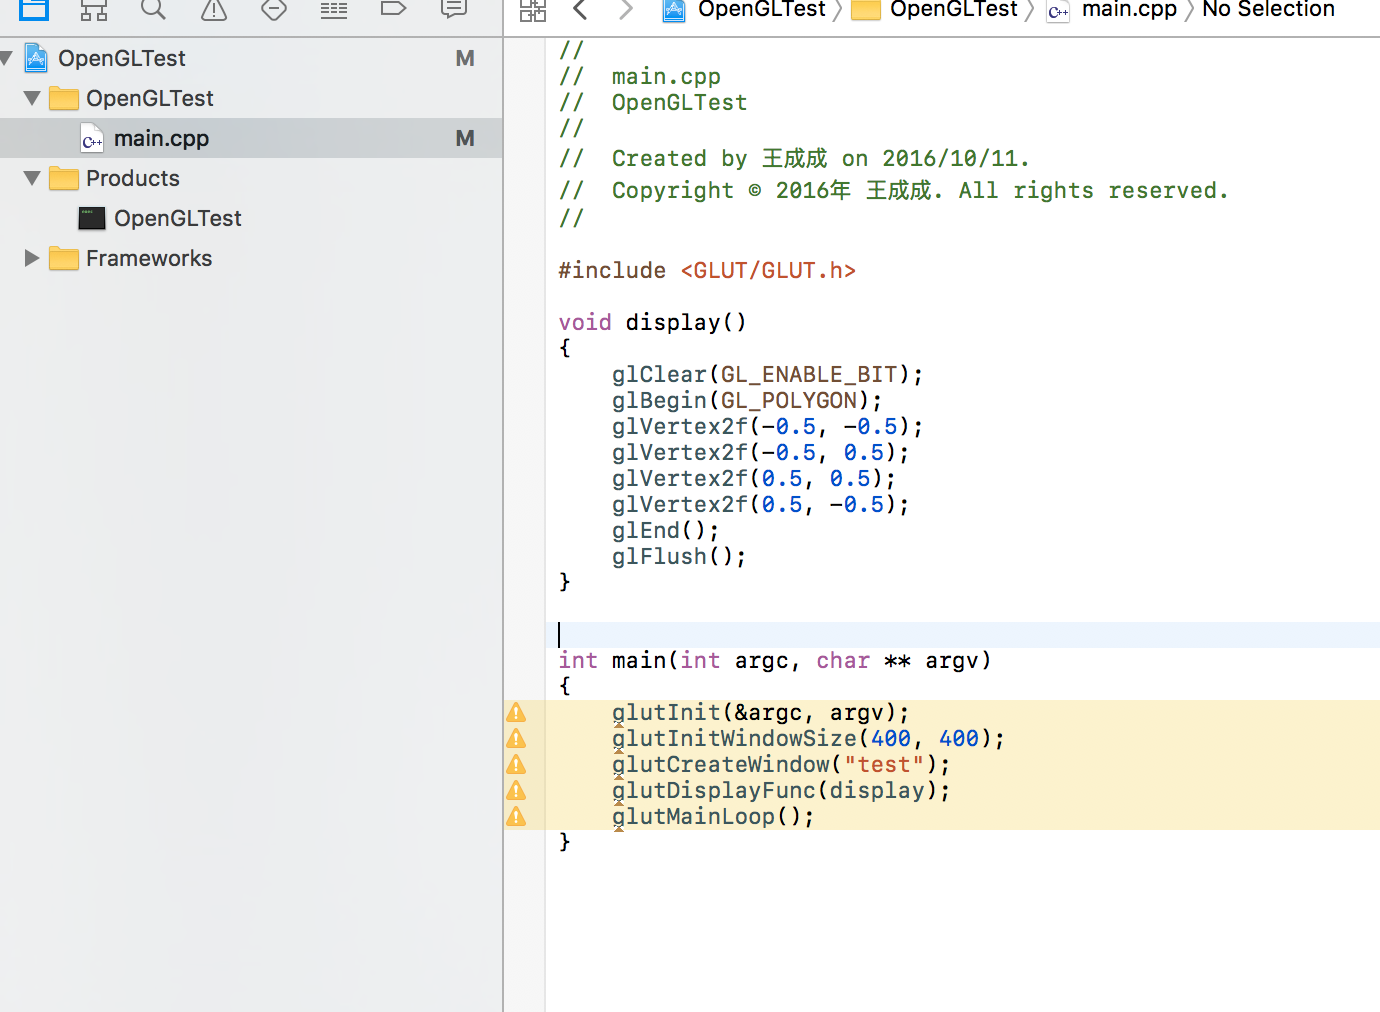Click the "glVertex2f(-0.5, 0.5);" line

(x=760, y=452)
